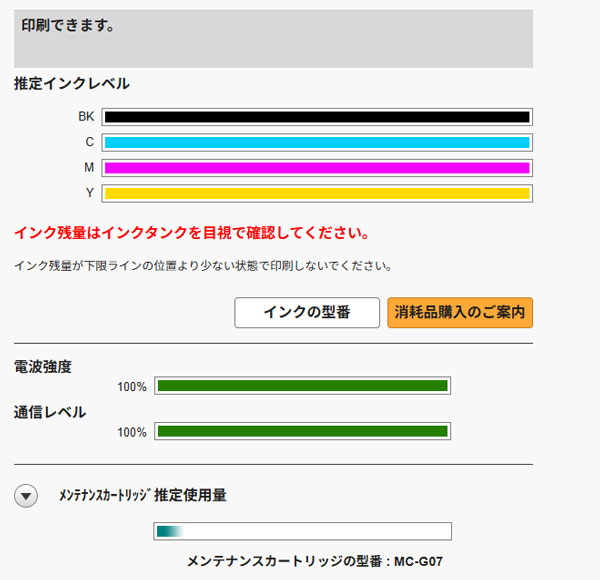Click the 印刷できます status message
Viewport: 600px width, 580px height.
pos(67,26)
